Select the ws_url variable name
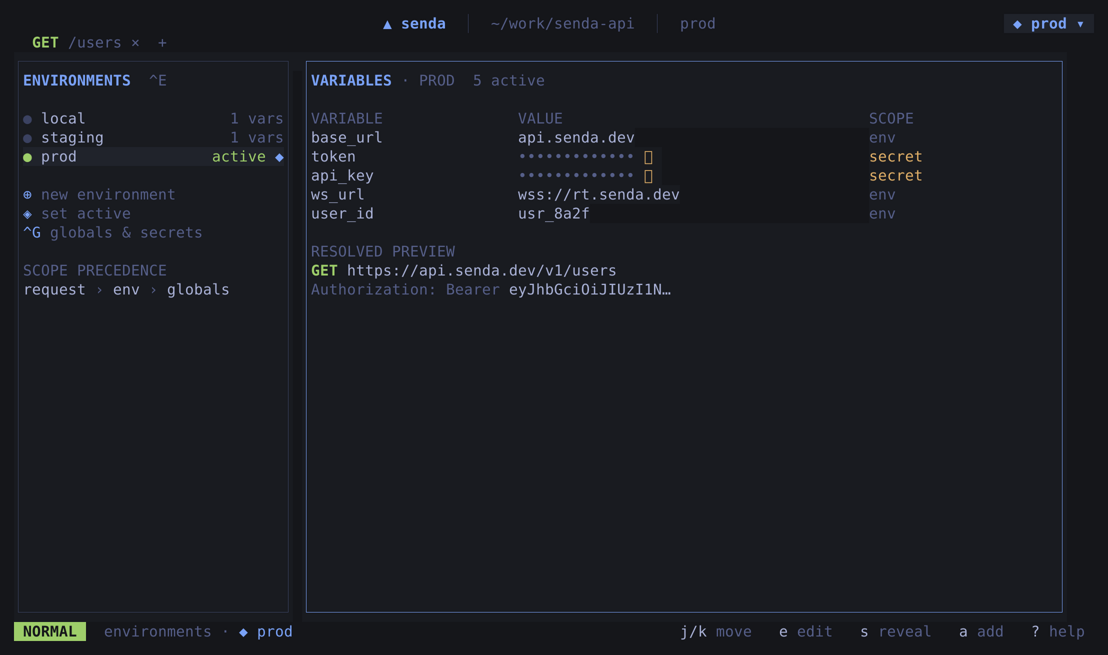This screenshot has height=655, width=1108. [x=338, y=195]
